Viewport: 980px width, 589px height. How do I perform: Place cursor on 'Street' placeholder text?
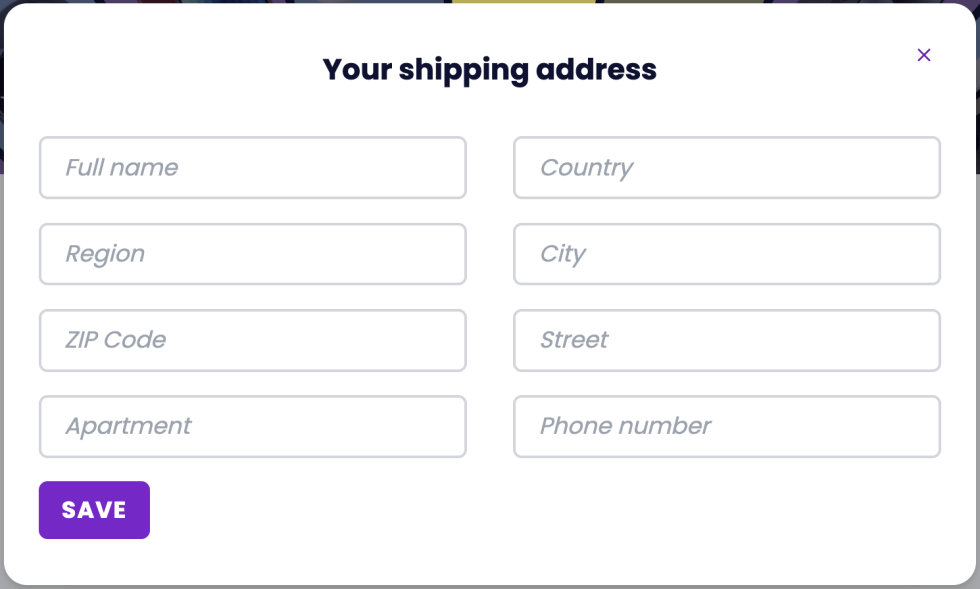click(574, 340)
